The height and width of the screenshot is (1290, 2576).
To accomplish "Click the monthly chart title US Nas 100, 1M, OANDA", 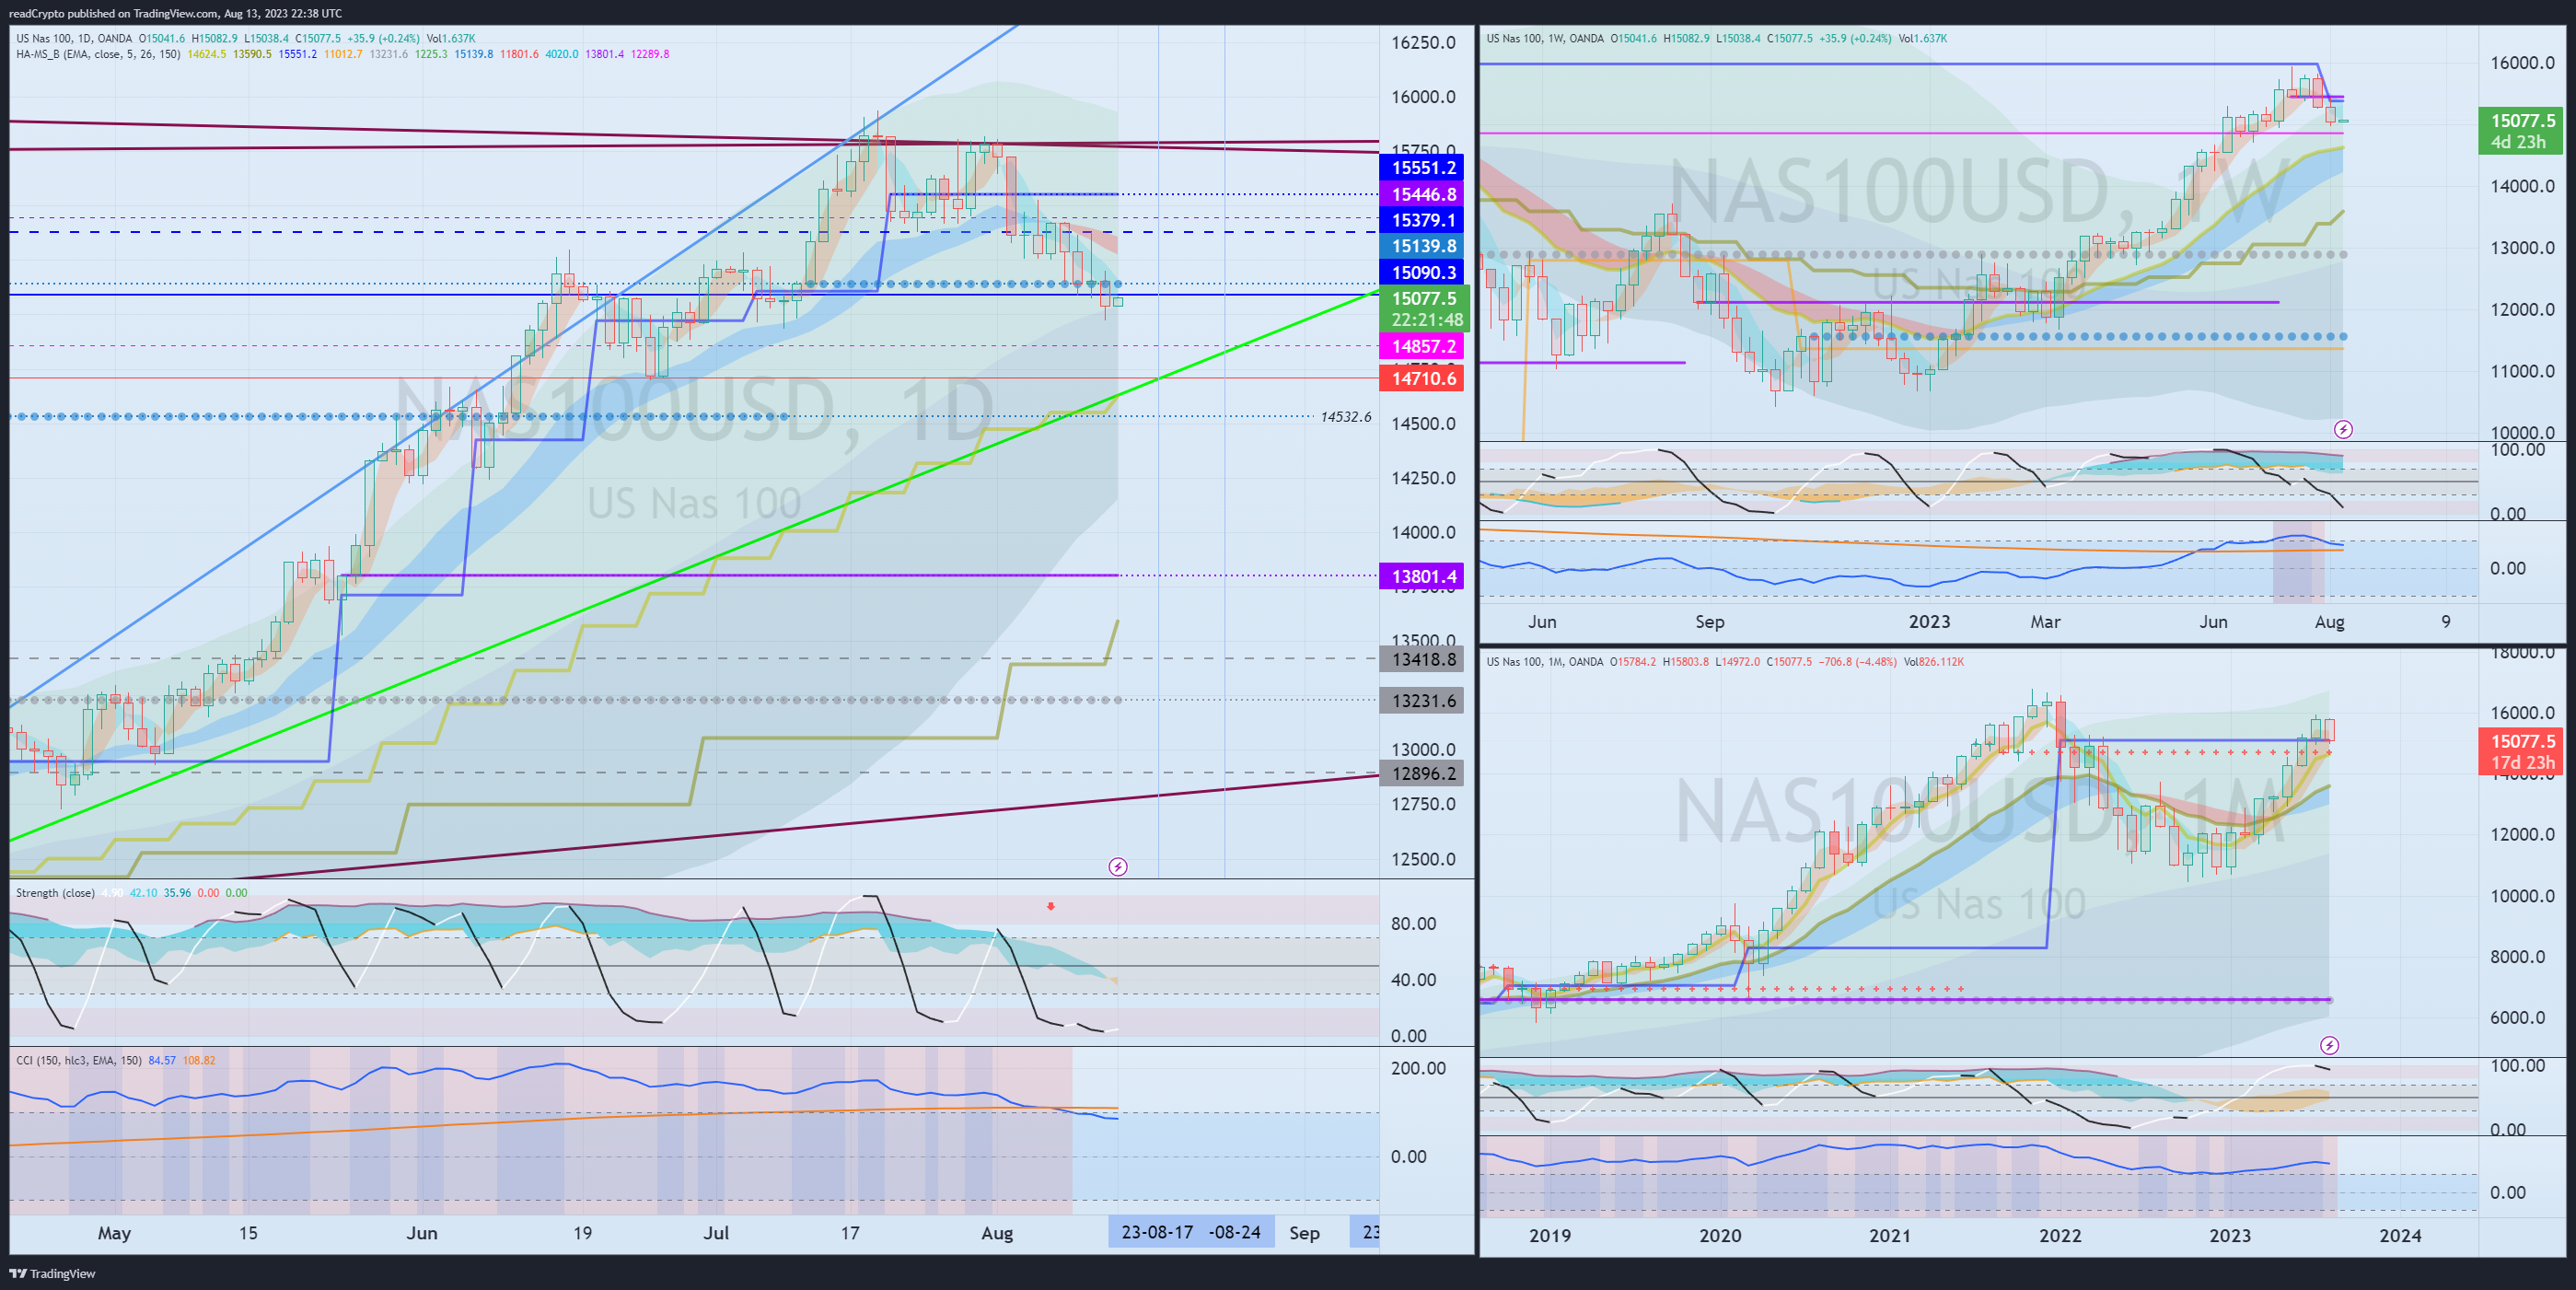I will tap(1545, 662).
